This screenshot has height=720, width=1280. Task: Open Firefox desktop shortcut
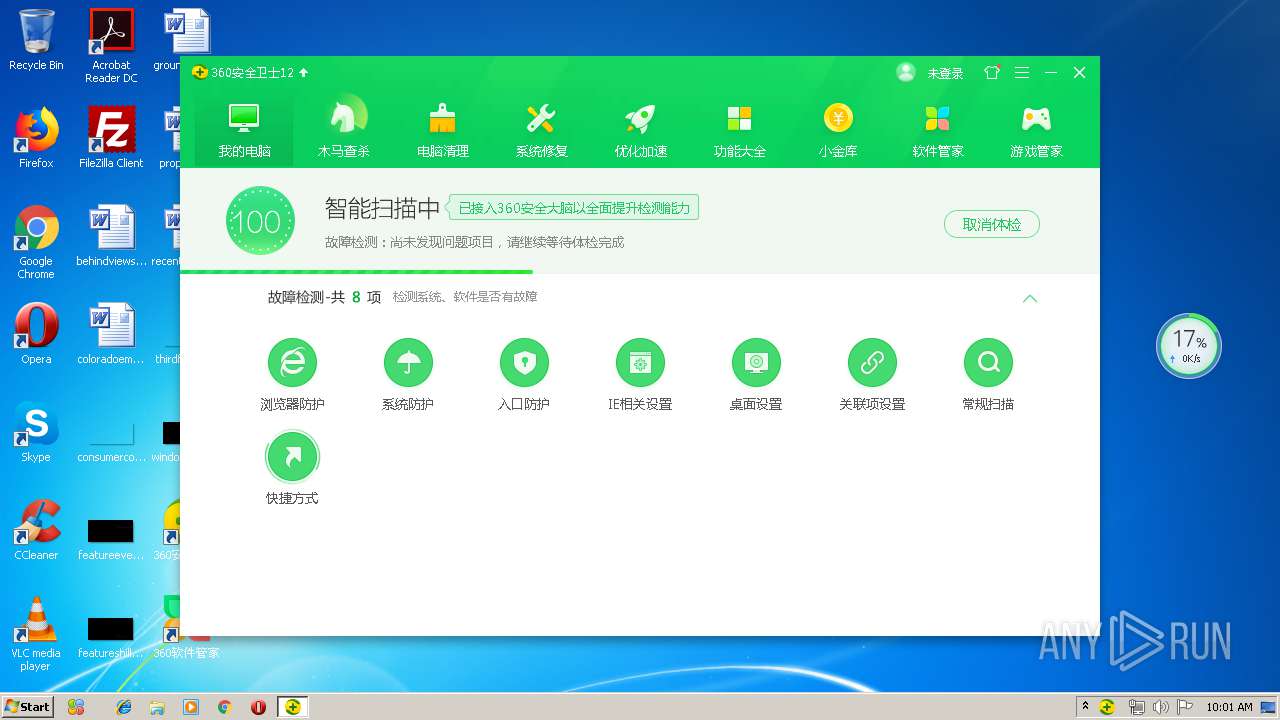[x=36, y=137]
